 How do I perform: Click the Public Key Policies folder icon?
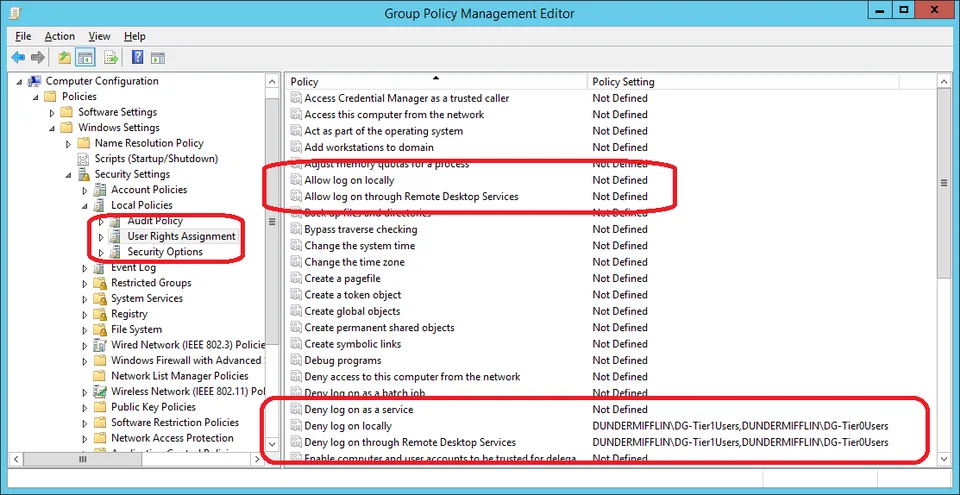click(100, 407)
